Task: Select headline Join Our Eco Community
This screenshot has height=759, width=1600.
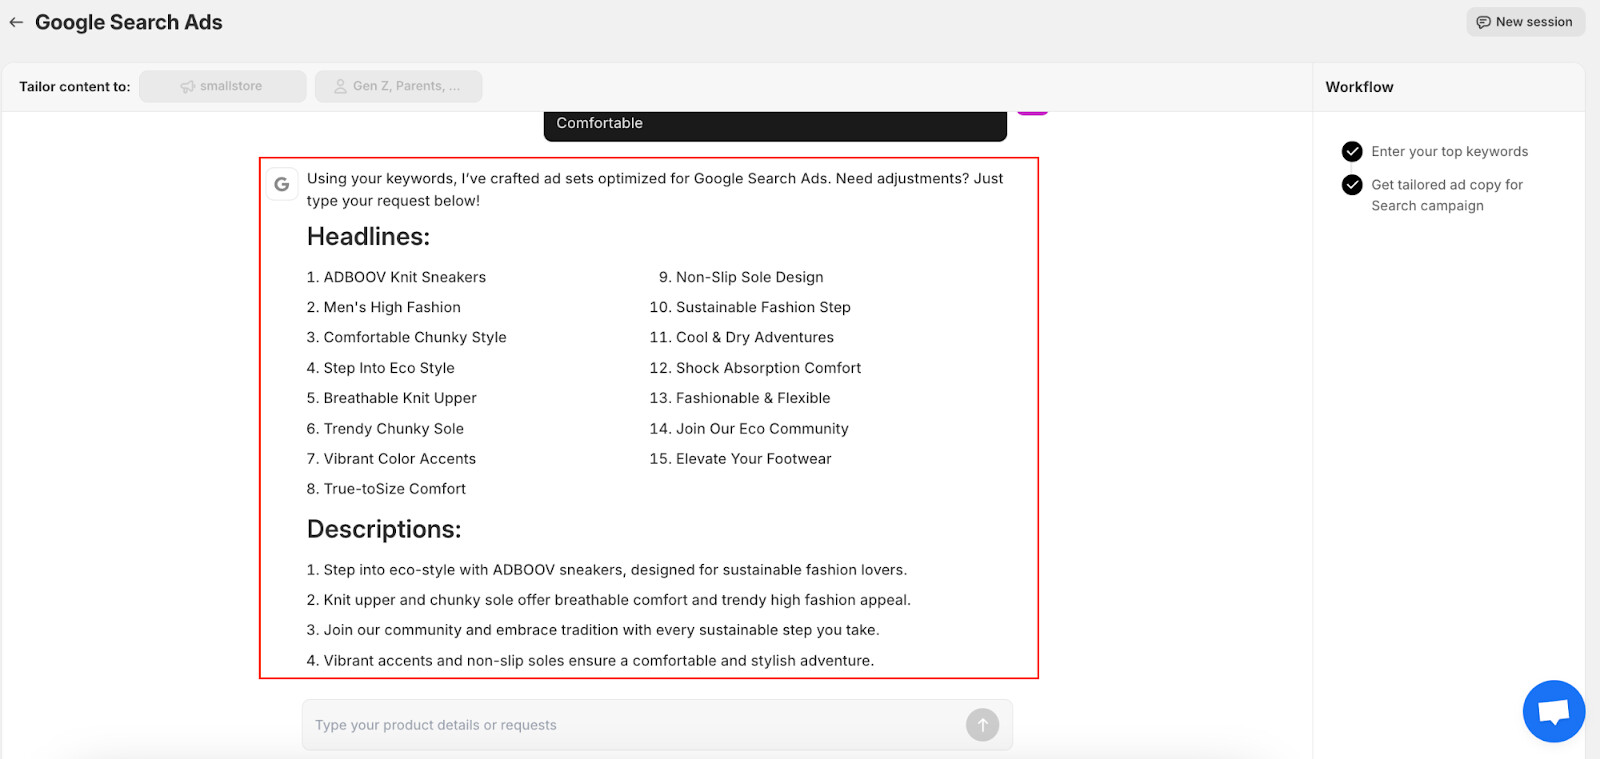Action: 762,428
